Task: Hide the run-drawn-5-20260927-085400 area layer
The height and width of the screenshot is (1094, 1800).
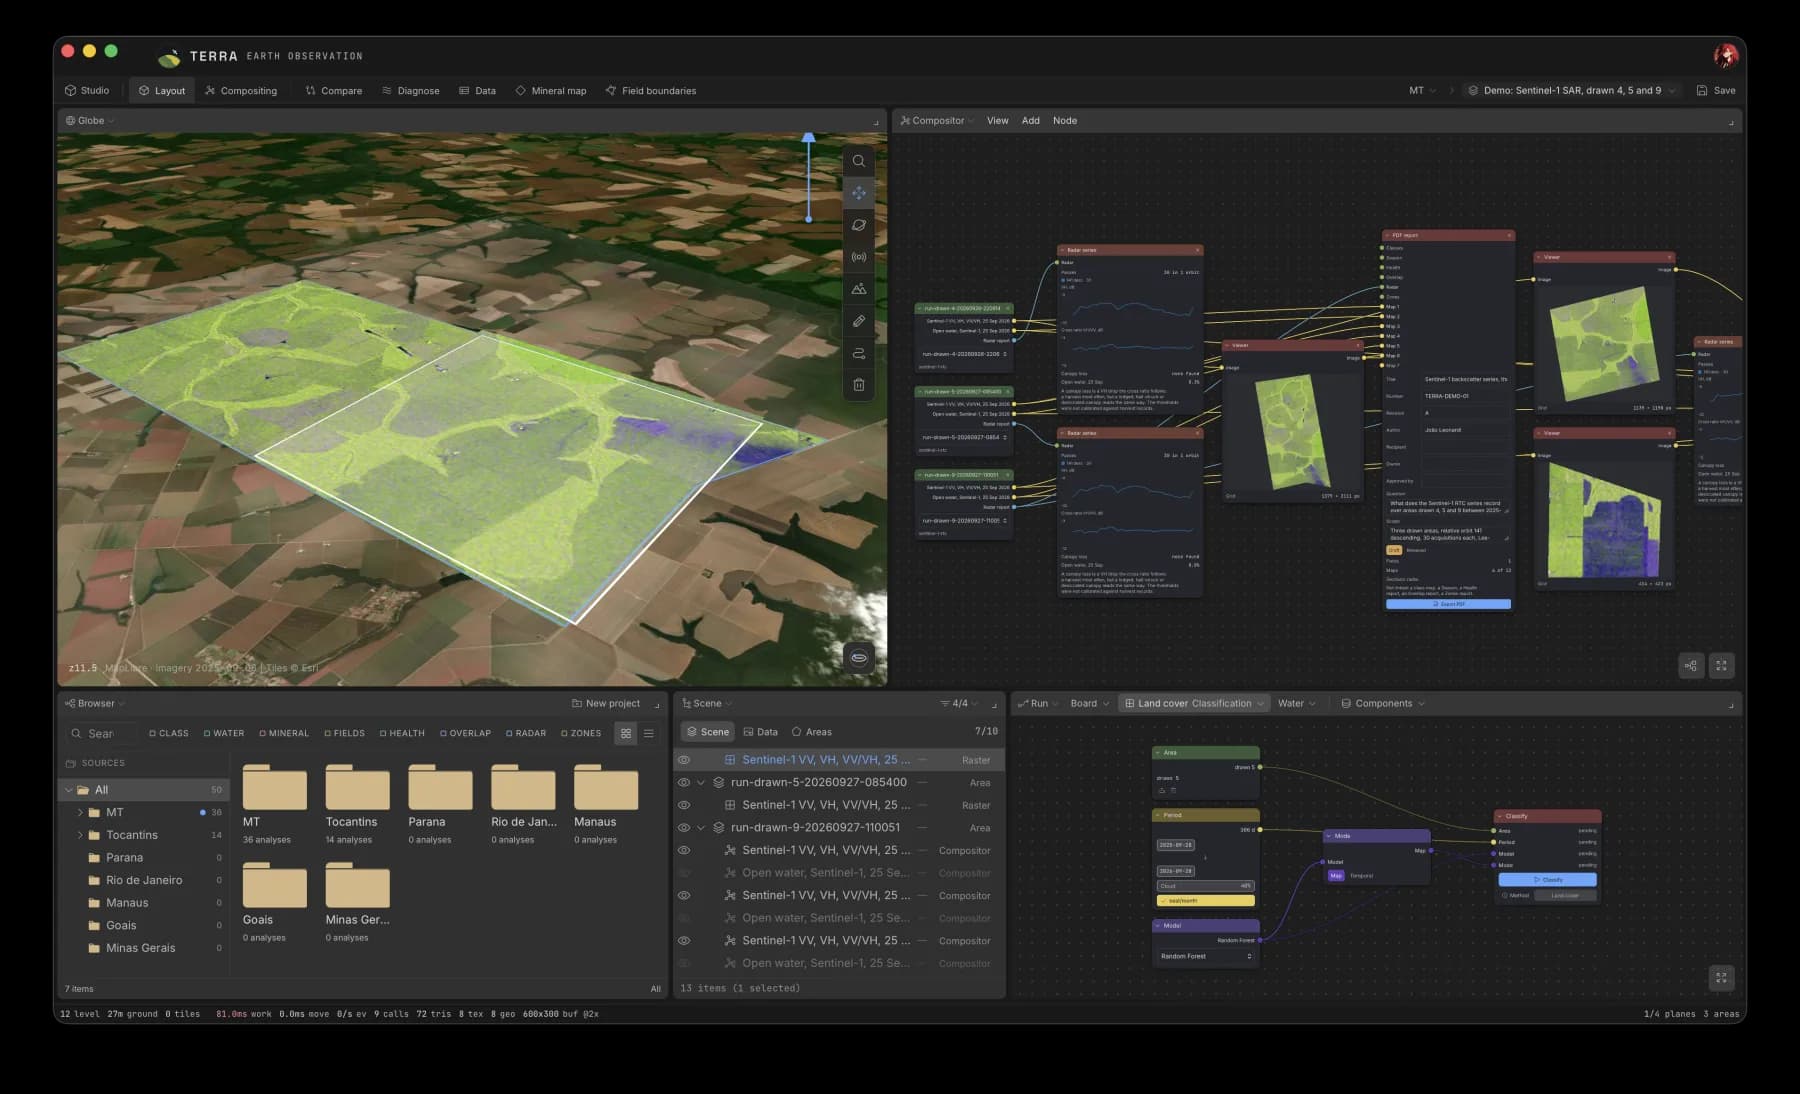Action: click(x=684, y=783)
